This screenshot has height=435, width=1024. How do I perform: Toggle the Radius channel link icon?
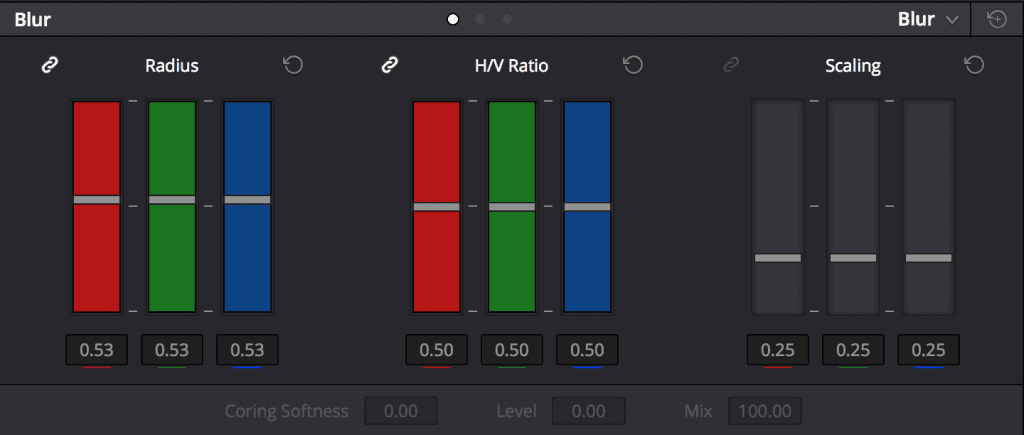[50, 66]
